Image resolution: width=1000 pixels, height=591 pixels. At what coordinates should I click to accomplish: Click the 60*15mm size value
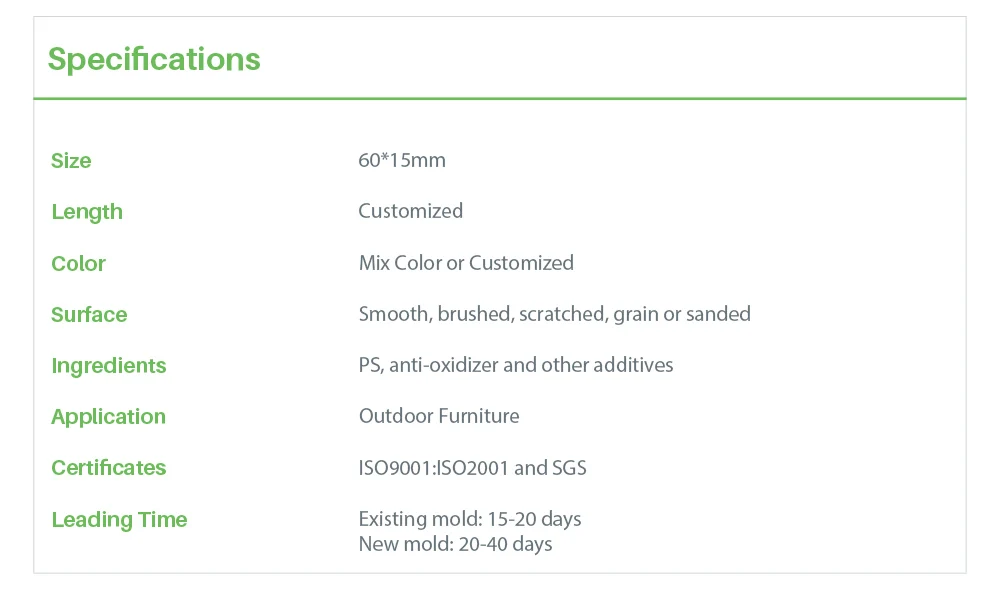[402, 160]
